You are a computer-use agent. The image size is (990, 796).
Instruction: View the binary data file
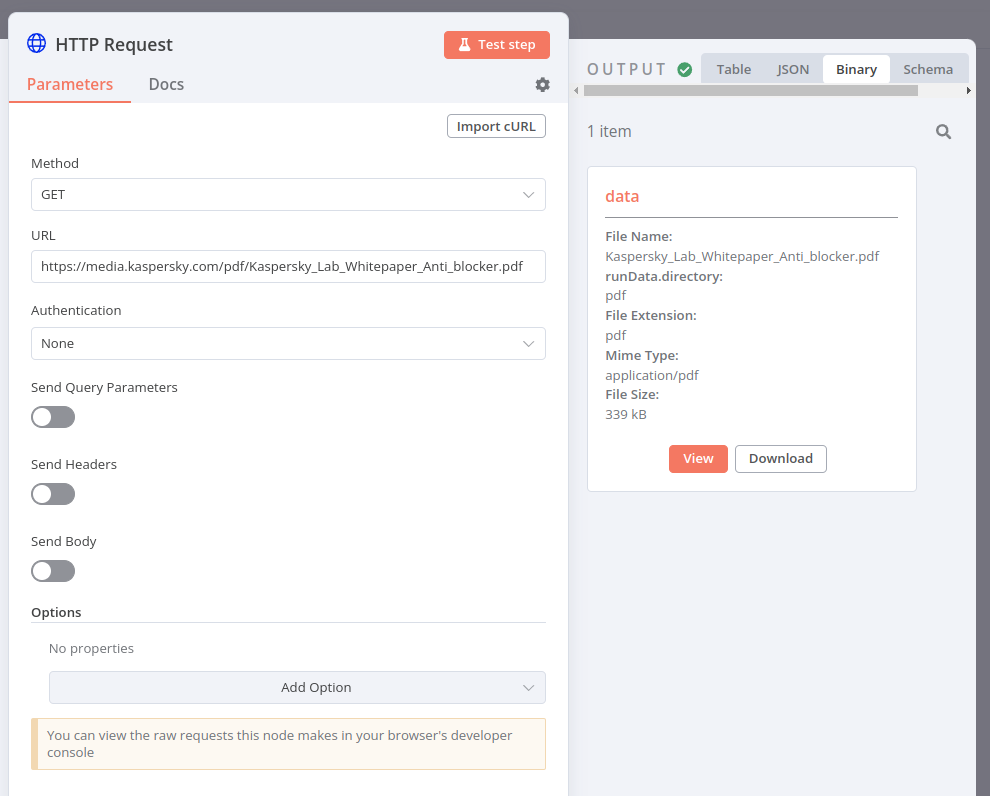(698, 459)
